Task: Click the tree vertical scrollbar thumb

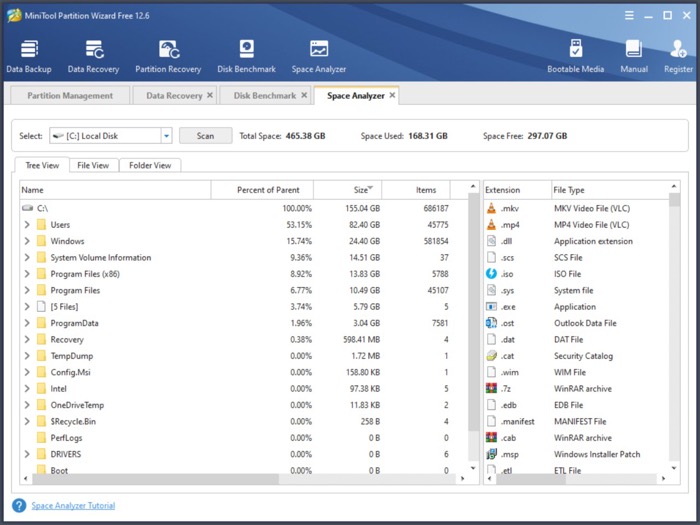Action: pos(473,312)
